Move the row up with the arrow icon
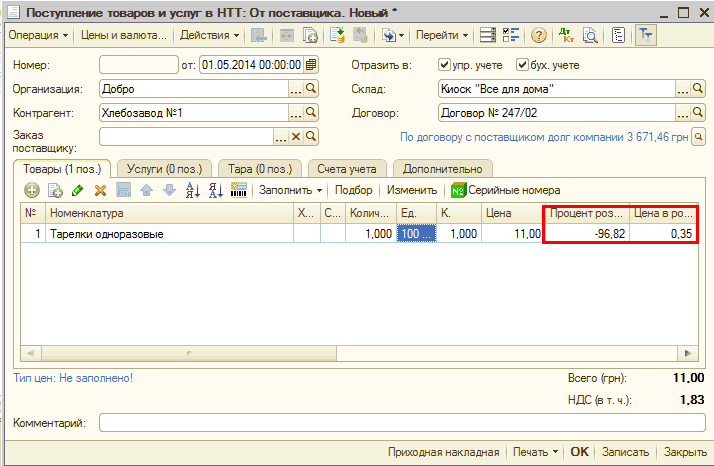Image resolution: width=714 pixels, height=466 pixels. [146, 190]
